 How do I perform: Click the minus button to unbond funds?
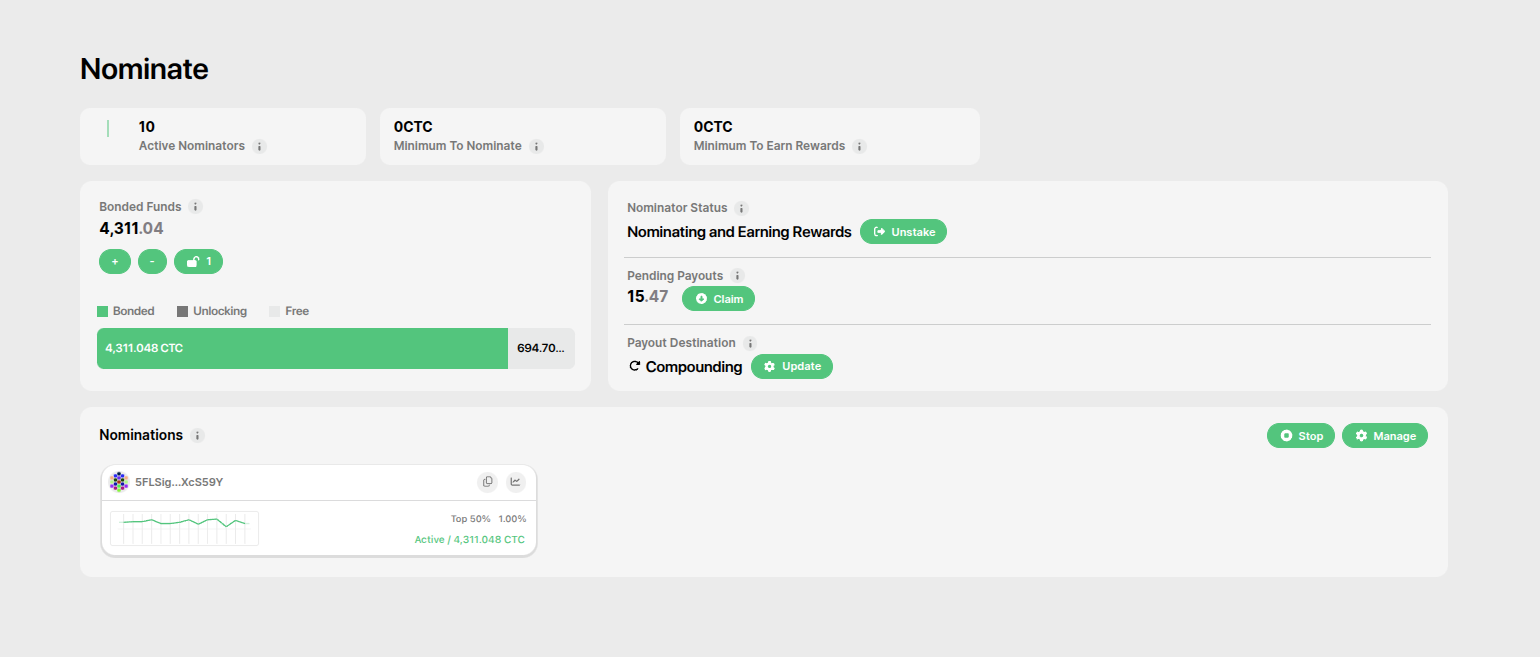pyautogui.click(x=152, y=261)
